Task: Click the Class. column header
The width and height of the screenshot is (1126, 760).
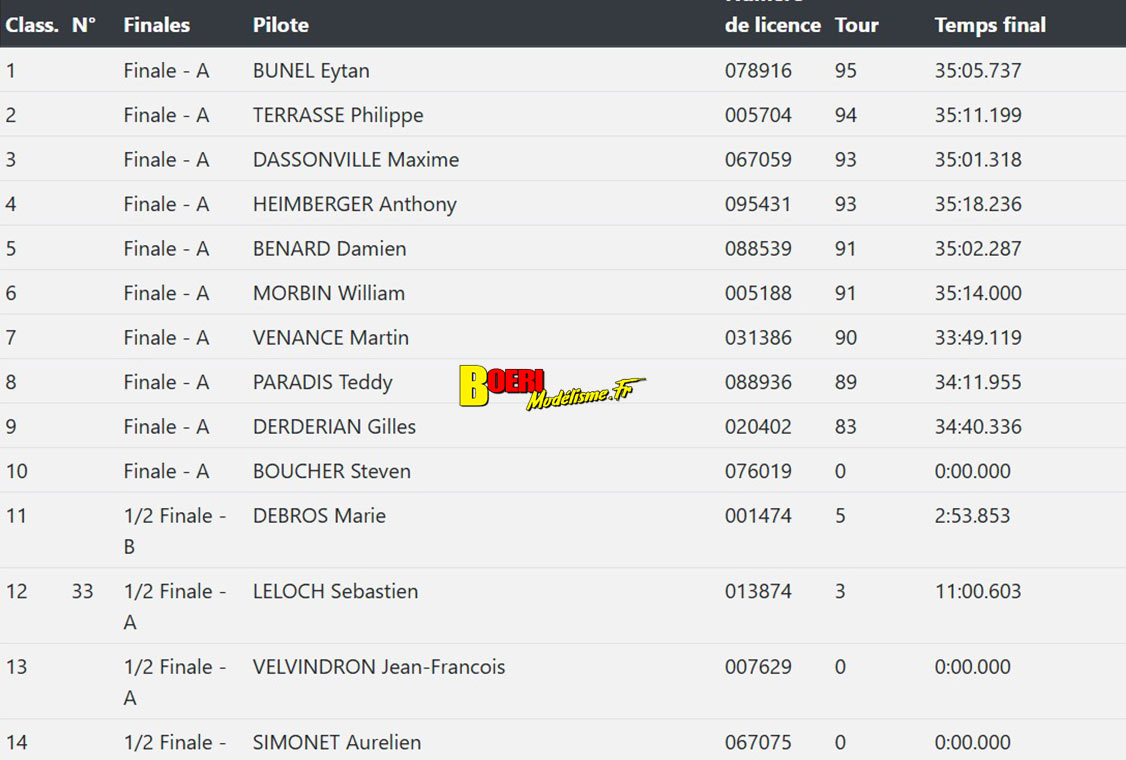Action: click(x=32, y=25)
